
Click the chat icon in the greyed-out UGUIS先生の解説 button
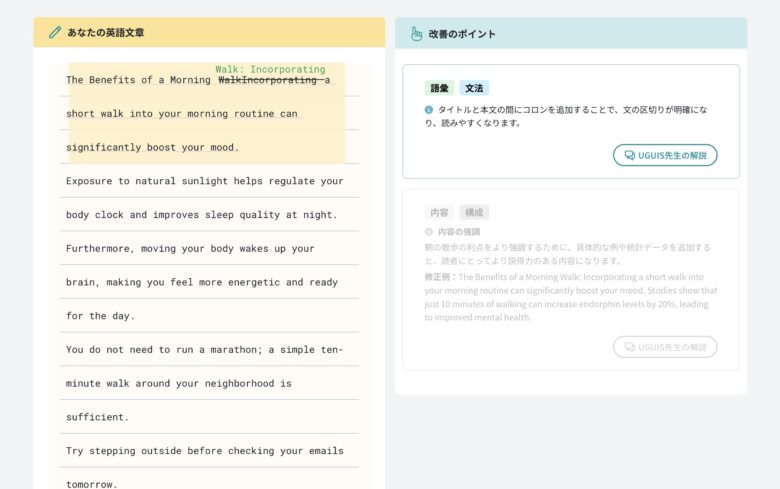pyautogui.click(x=629, y=347)
